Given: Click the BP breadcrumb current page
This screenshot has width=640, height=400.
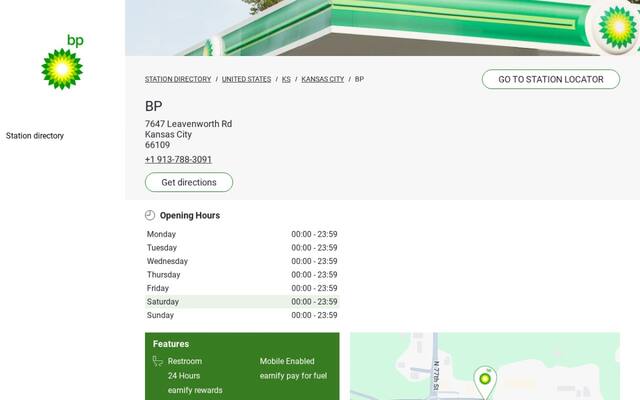Looking at the screenshot, I should 359,79.
